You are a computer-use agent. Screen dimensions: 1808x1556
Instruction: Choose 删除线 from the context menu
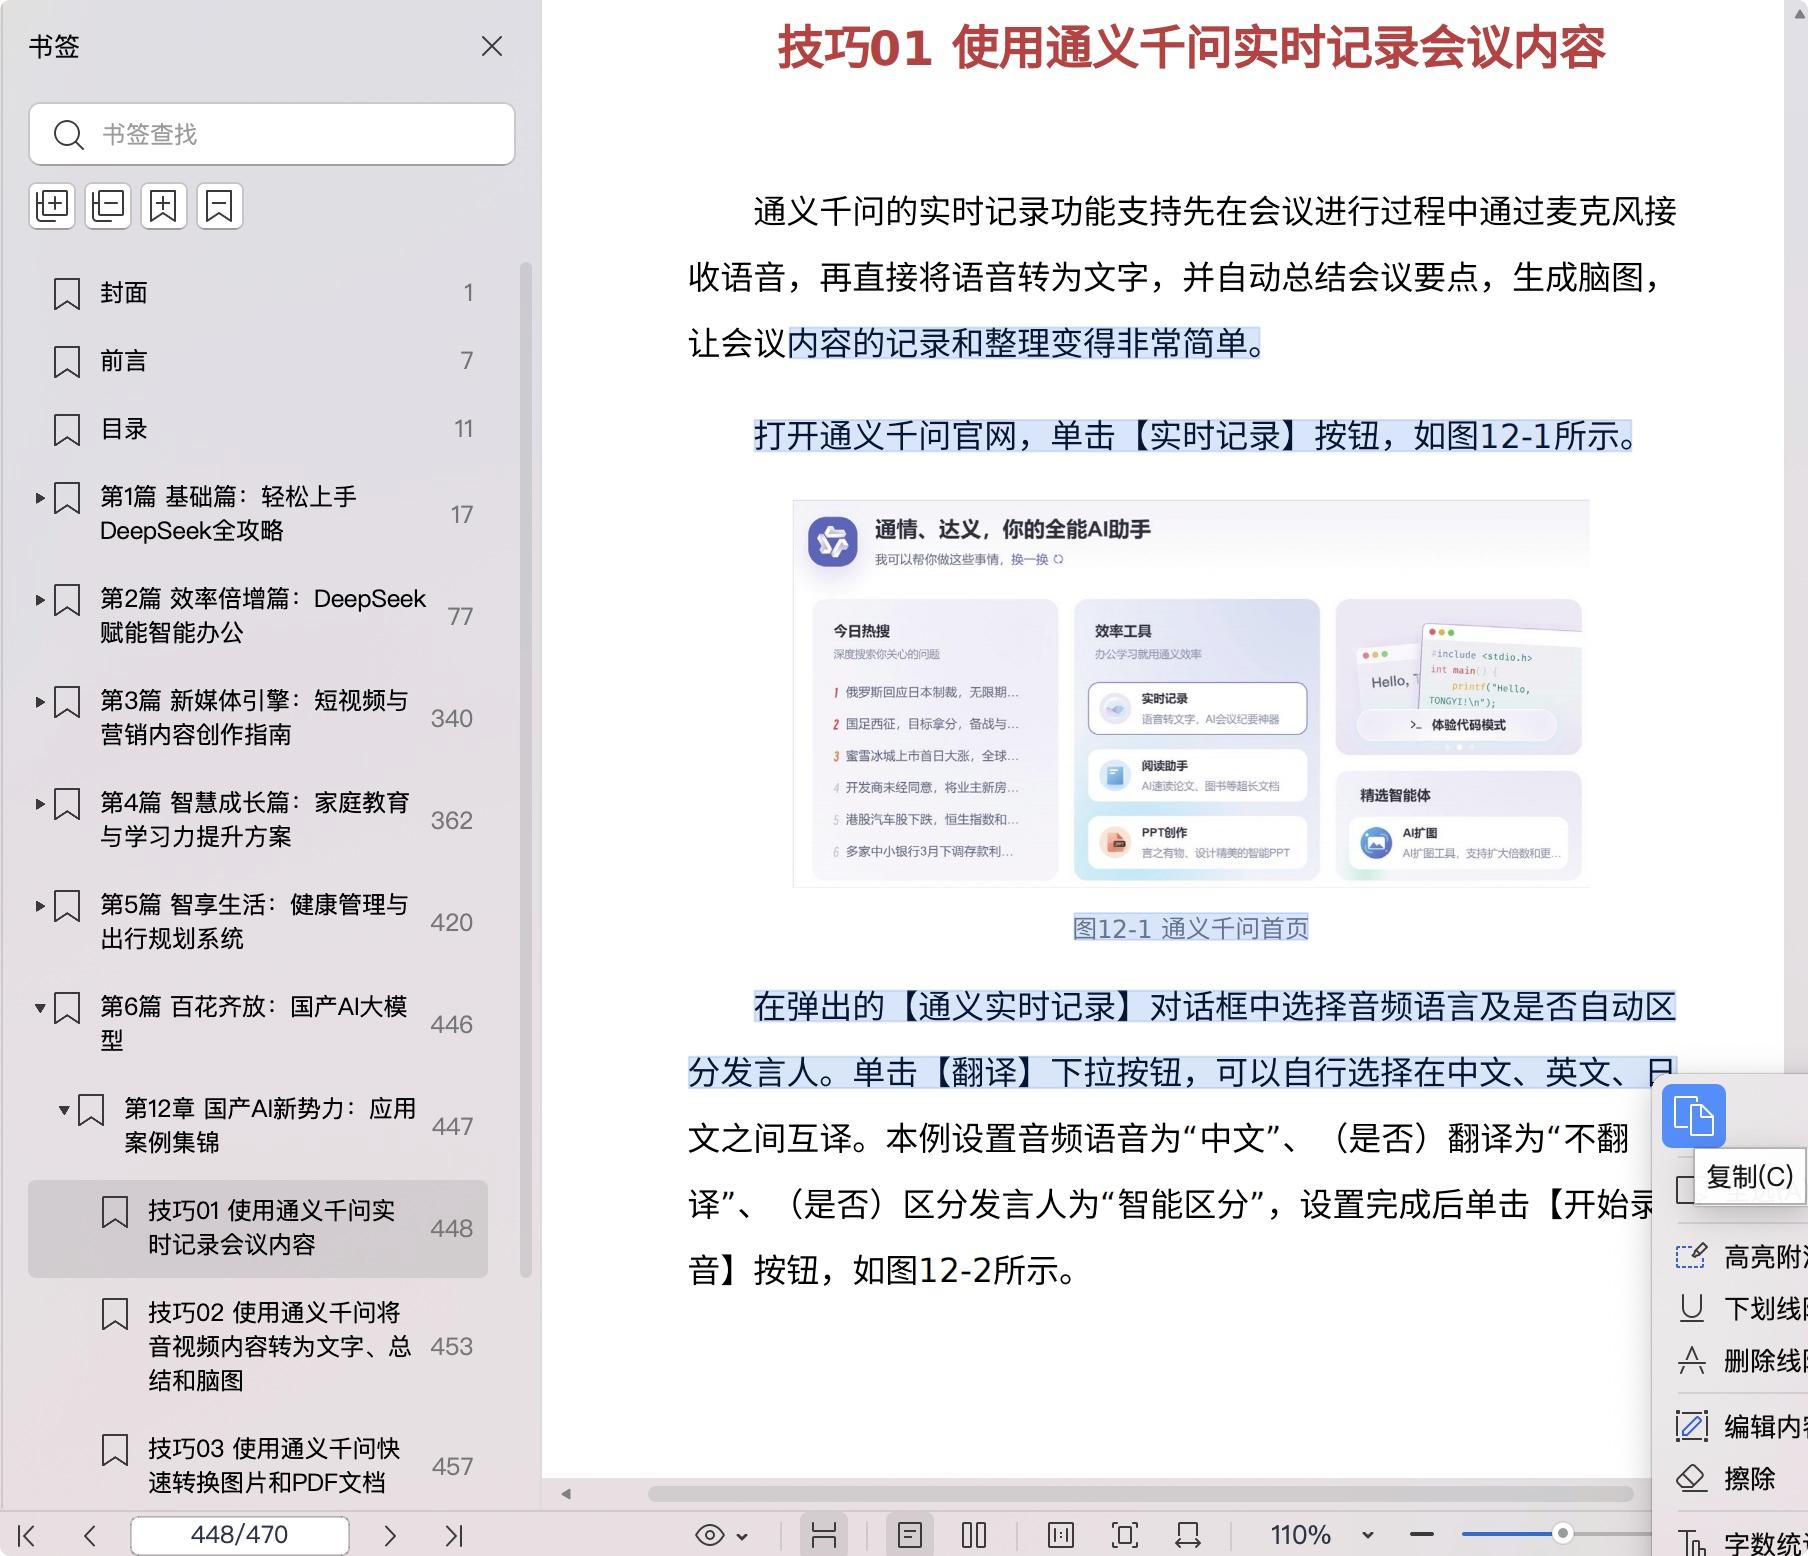pos(1742,1360)
